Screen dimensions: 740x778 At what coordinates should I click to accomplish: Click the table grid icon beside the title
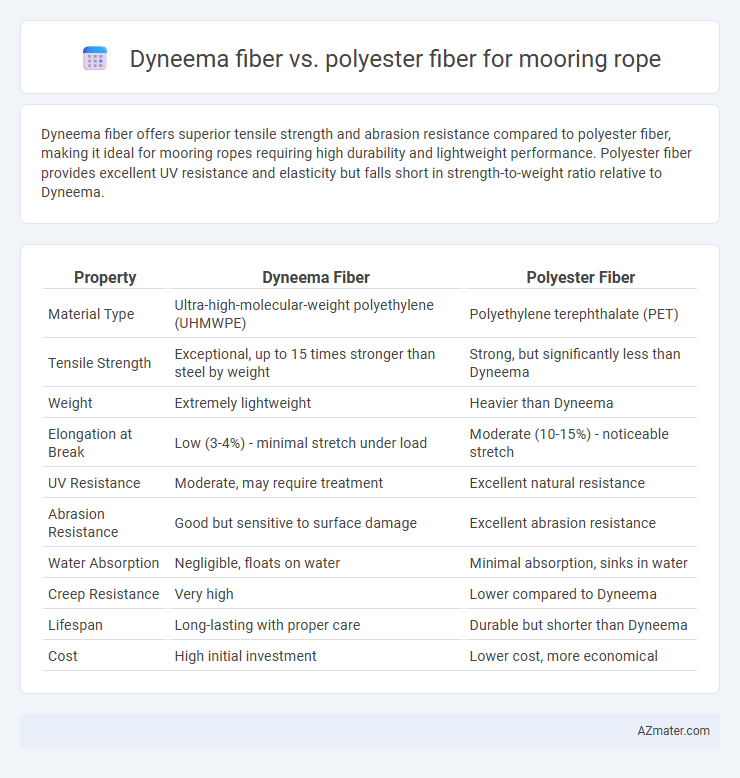(95, 59)
